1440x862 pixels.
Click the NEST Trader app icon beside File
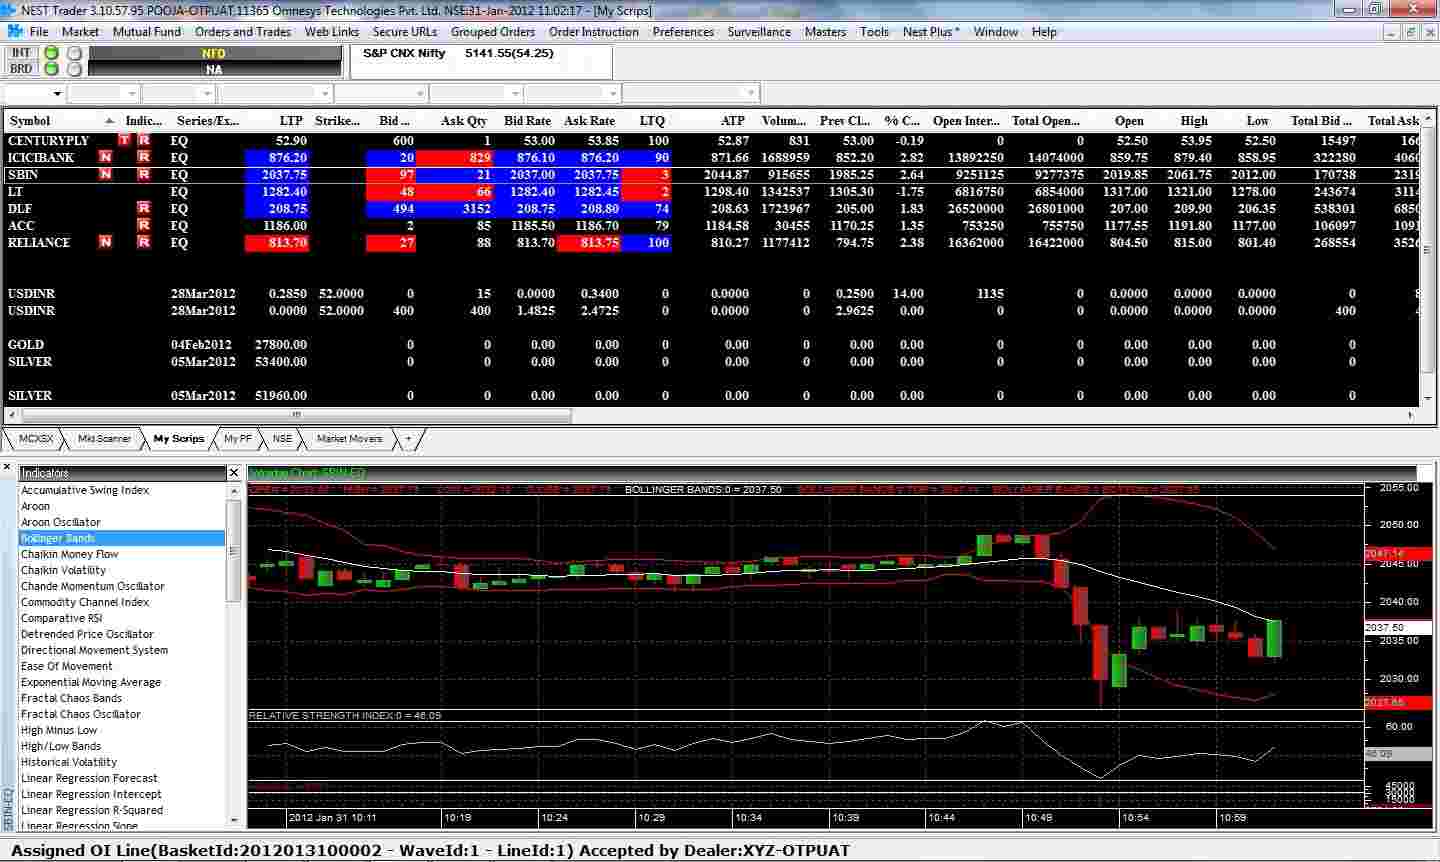(x=14, y=32)
